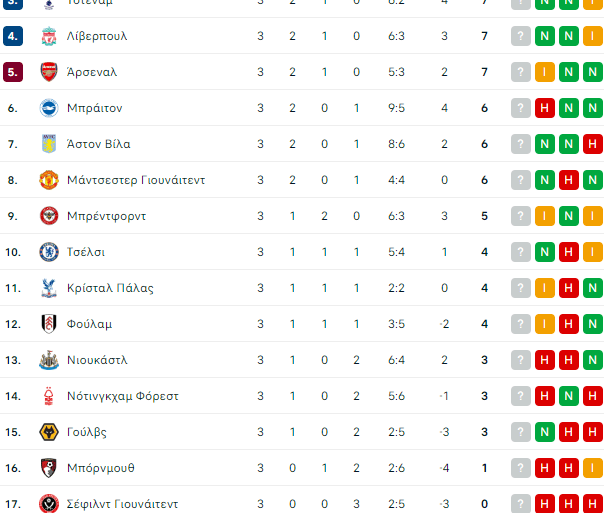Screen dimensions: 604x513
Task: Click Arsenal's grey question-mark next match badge
Action: click(x=520, y=72)
